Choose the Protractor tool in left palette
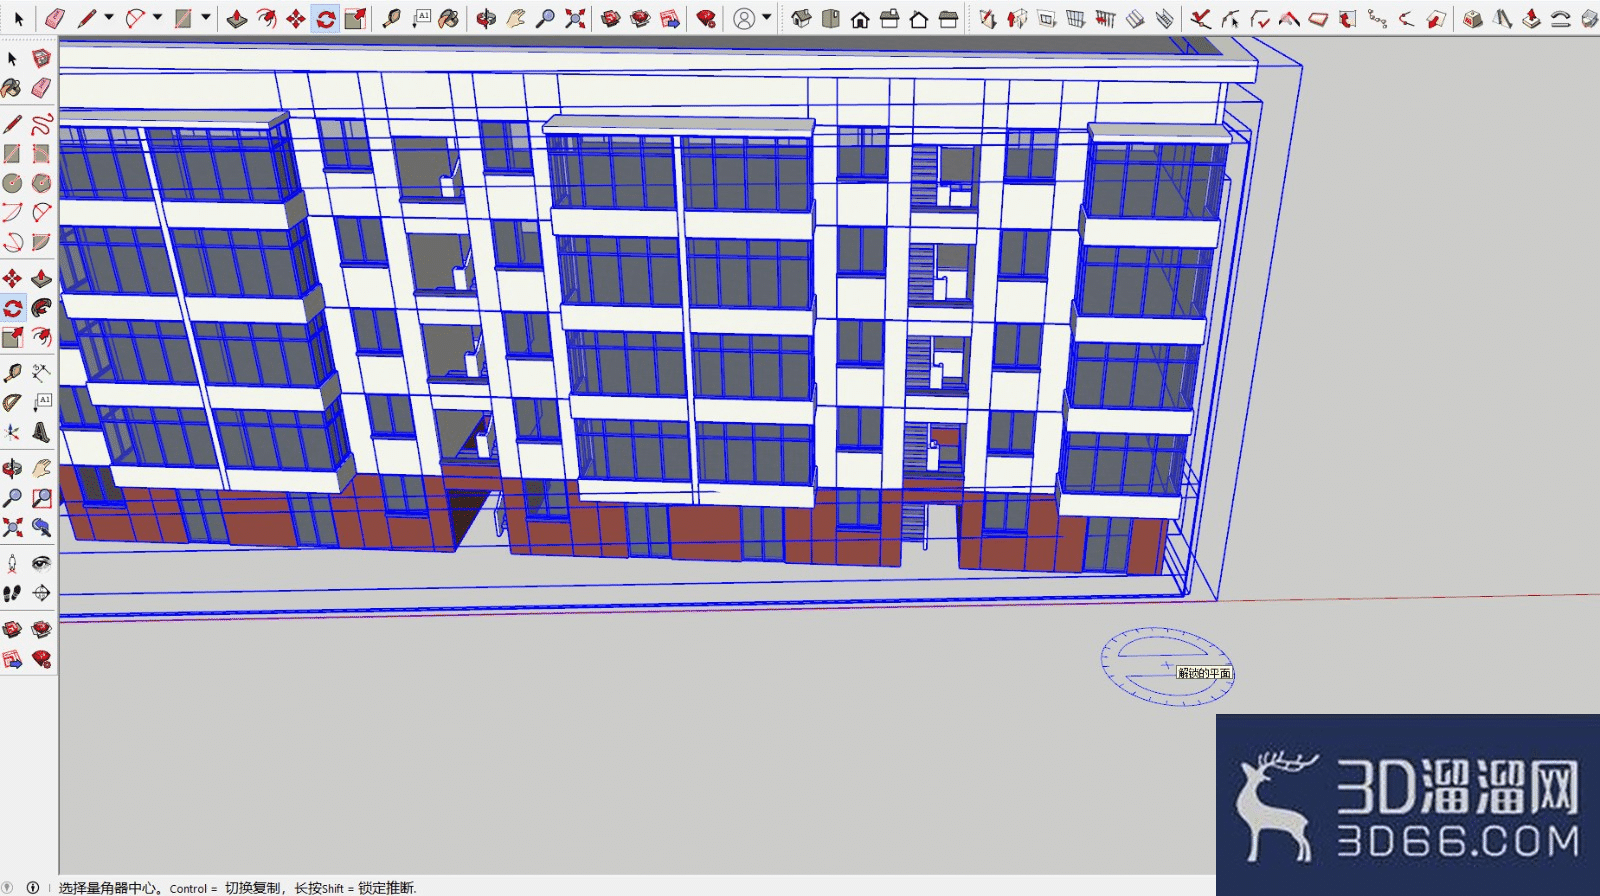The image size is (1600, 896). 12,402
